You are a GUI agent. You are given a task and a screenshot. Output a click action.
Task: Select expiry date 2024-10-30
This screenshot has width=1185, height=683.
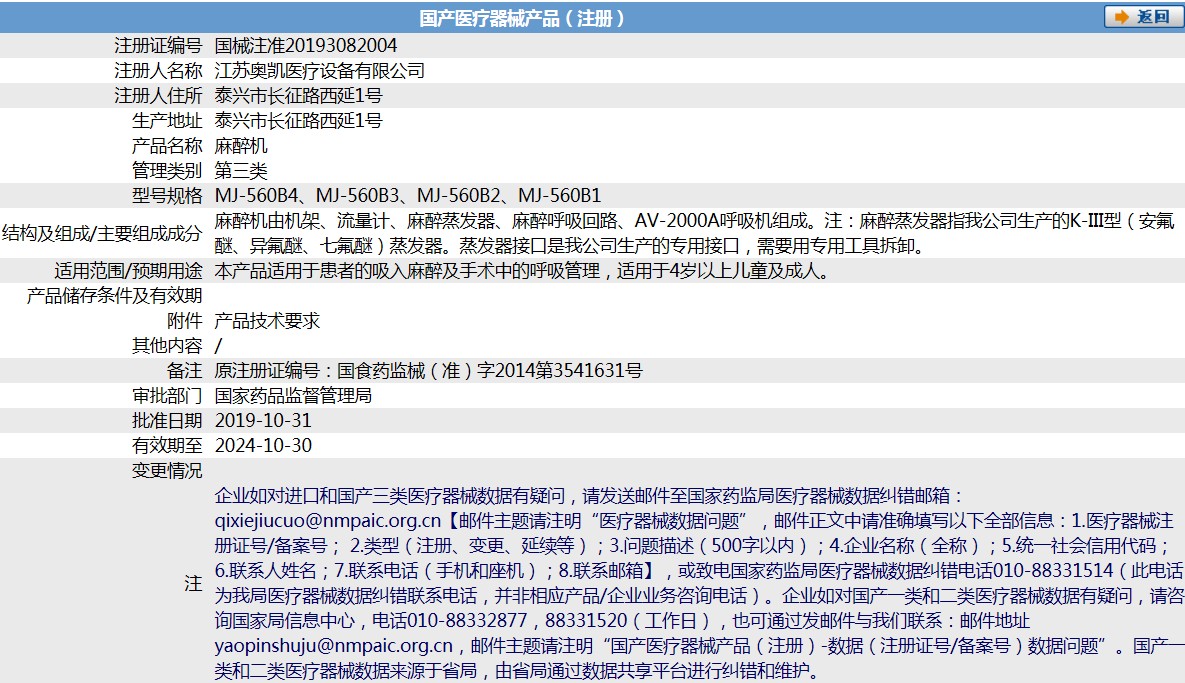(x=263, y=445)
